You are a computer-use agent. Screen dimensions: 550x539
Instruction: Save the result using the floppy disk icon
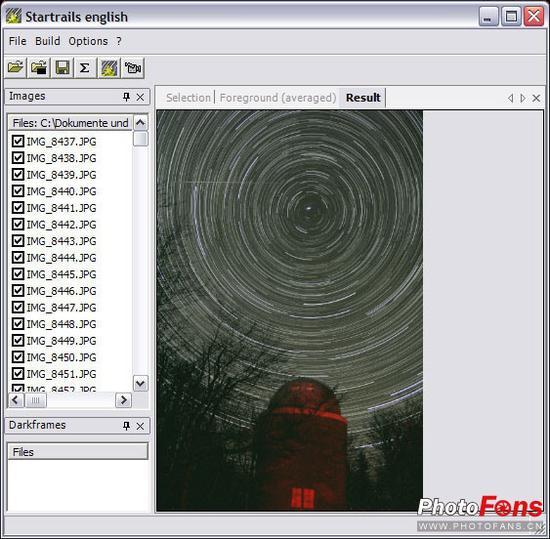click(62, 67)
